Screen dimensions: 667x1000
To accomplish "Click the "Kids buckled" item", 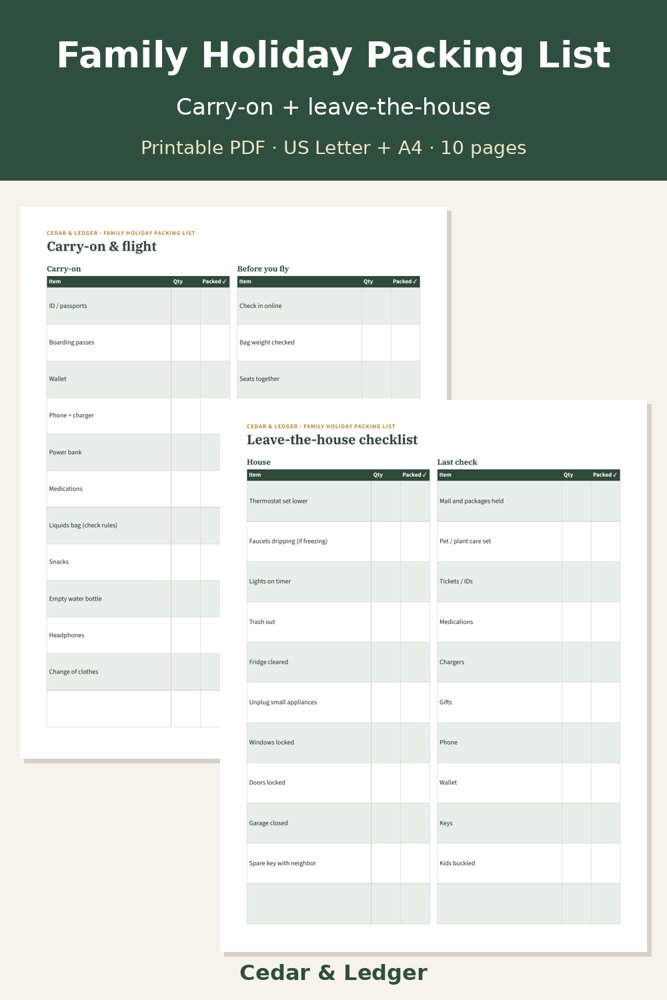I will click(457, 864).
